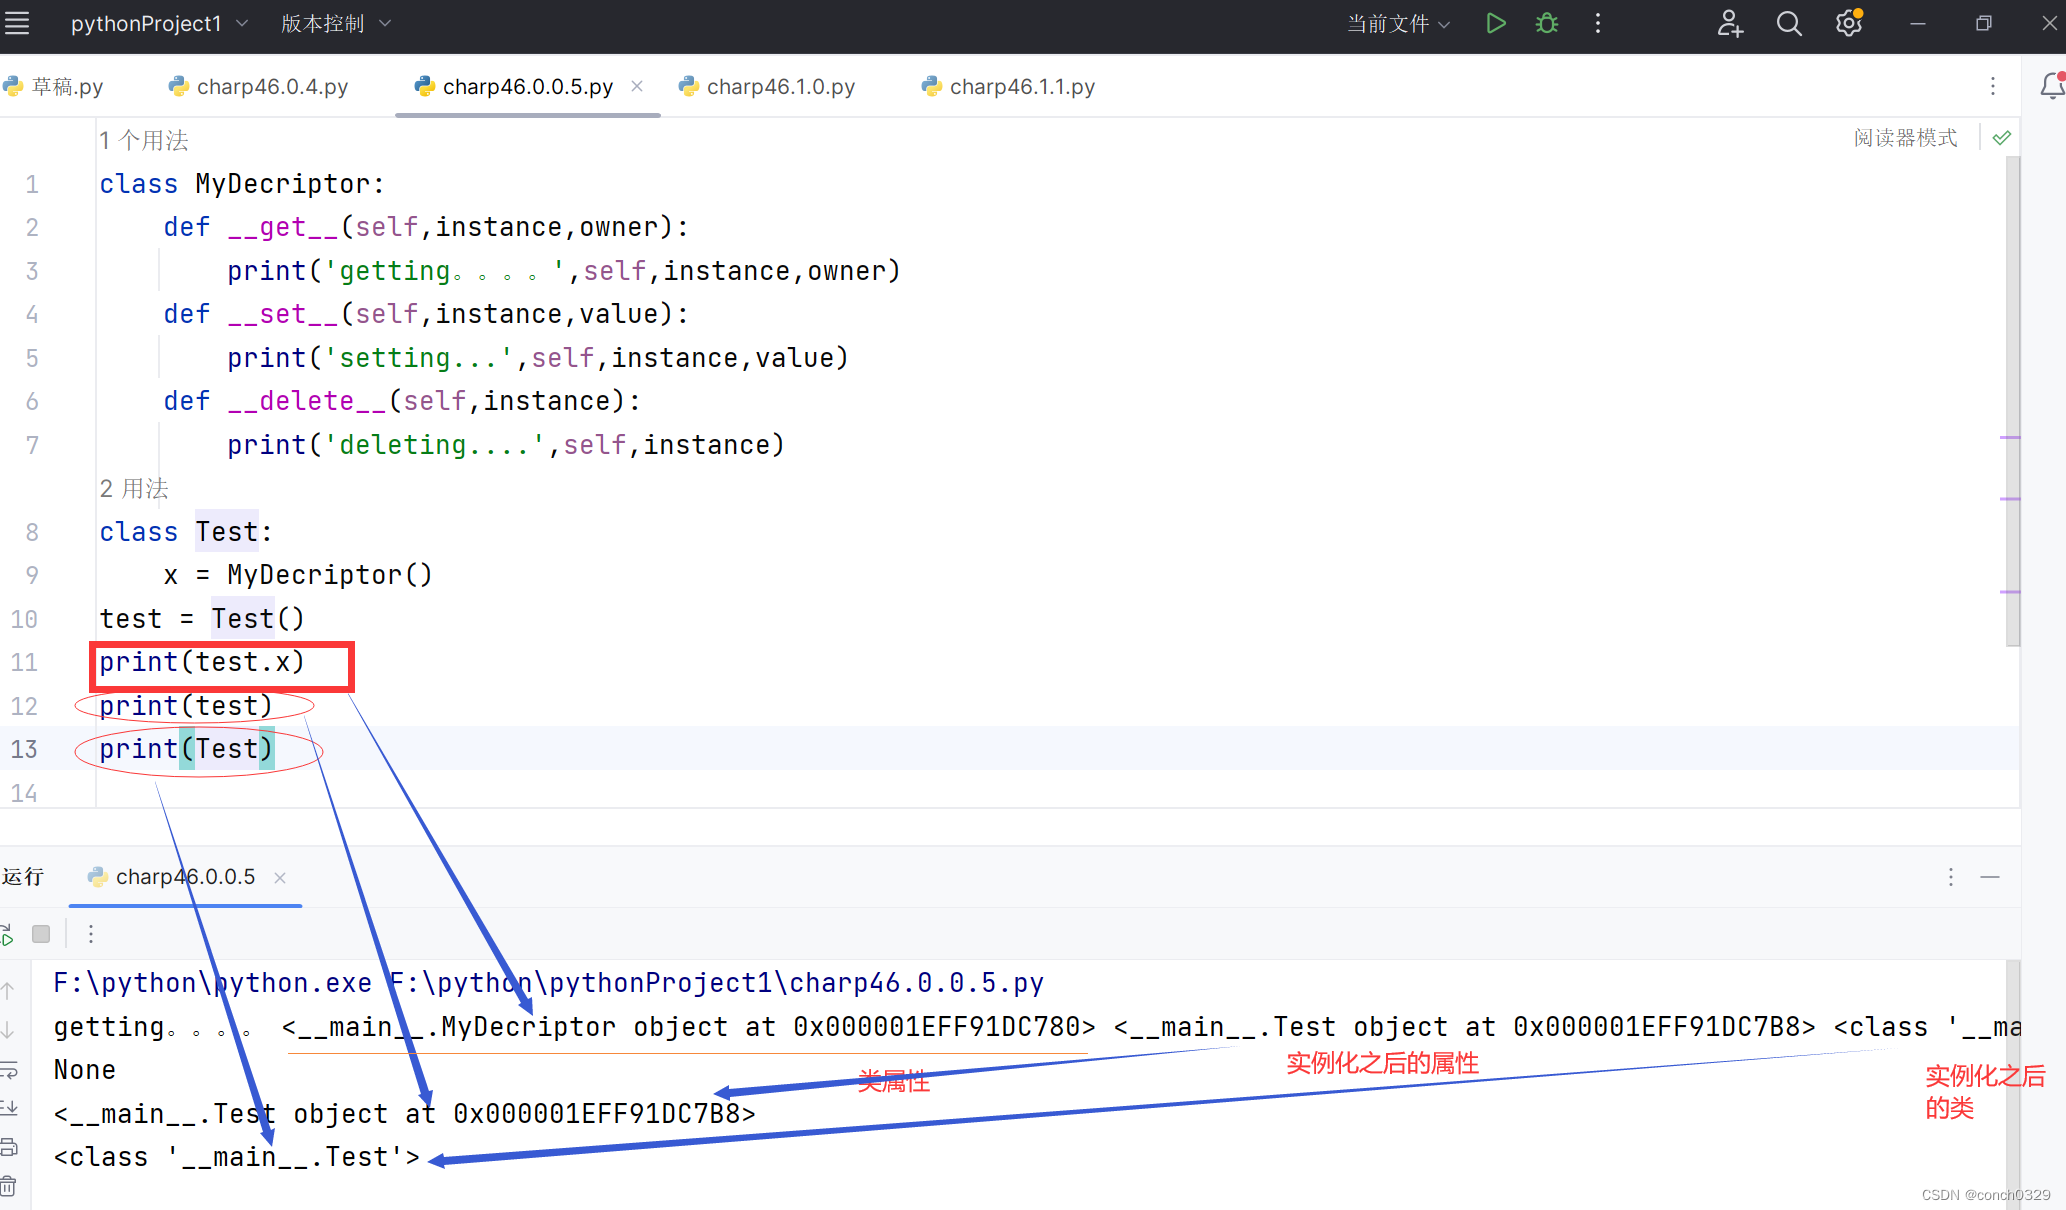The width and height of the screenshot is (2066, 1210).
Task: Open IDE settings gear icon
Action: (1848, 23)
